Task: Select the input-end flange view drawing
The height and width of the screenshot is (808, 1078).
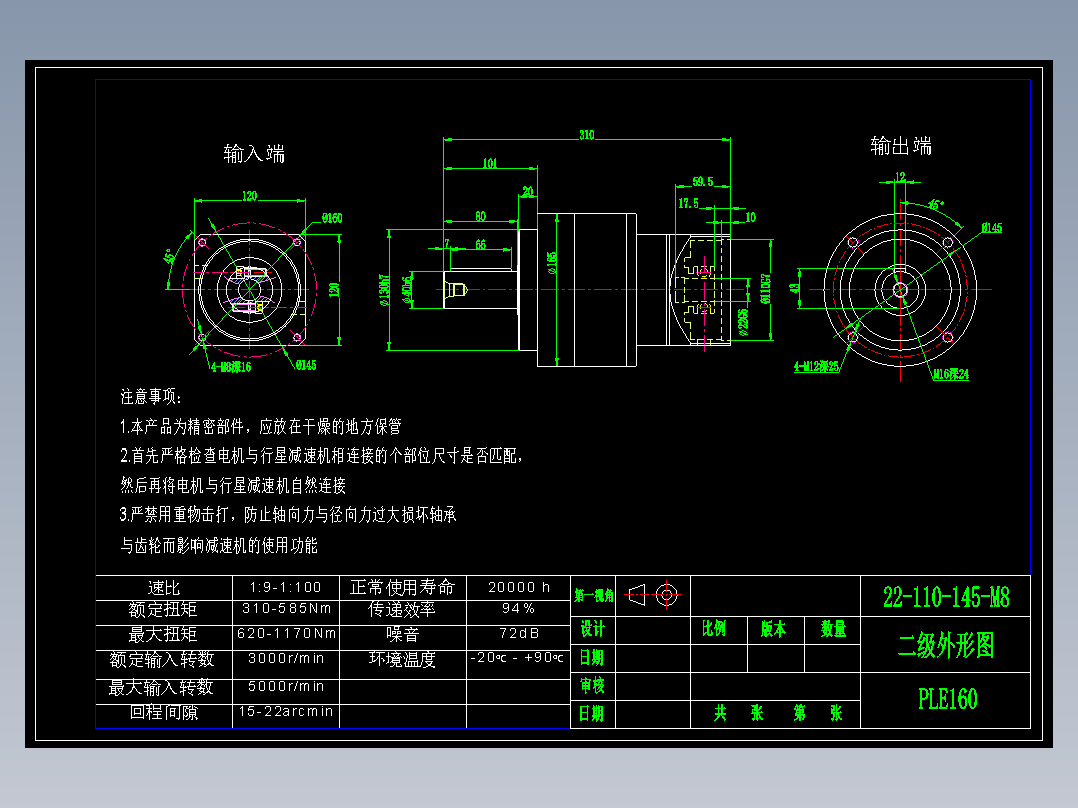Action: tap(251, 290)
